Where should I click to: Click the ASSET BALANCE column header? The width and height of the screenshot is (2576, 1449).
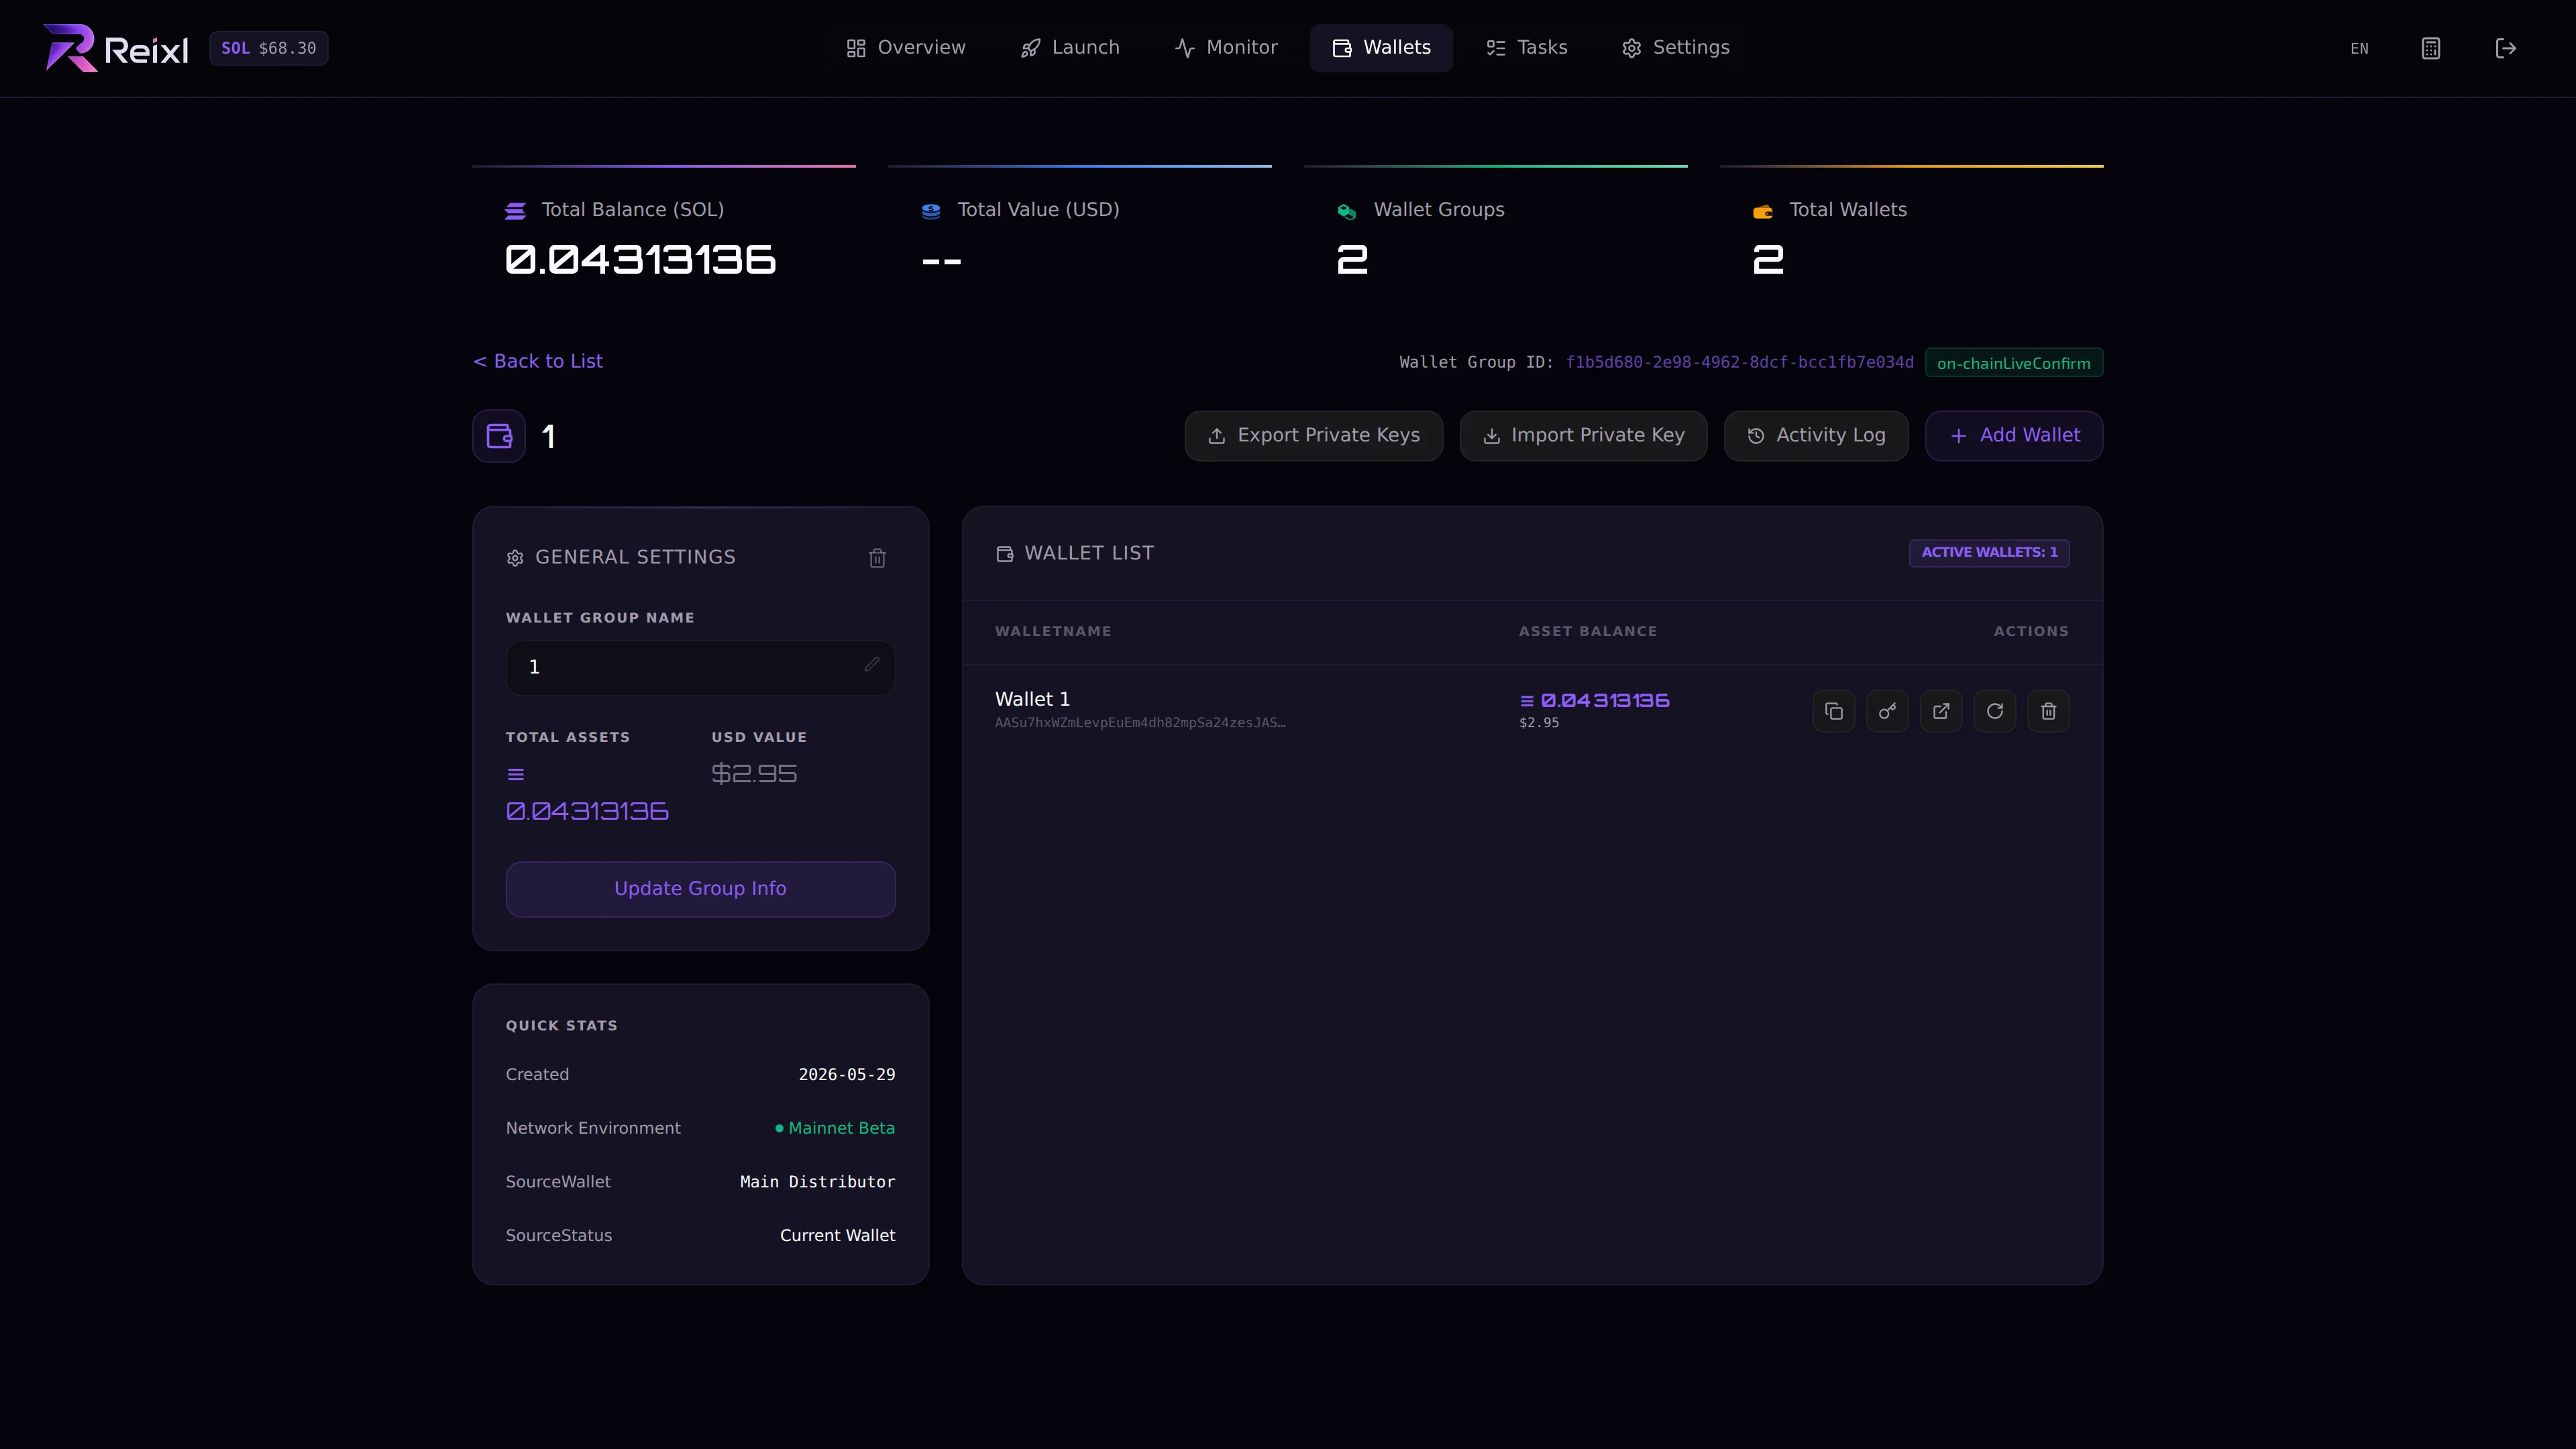1588,632
